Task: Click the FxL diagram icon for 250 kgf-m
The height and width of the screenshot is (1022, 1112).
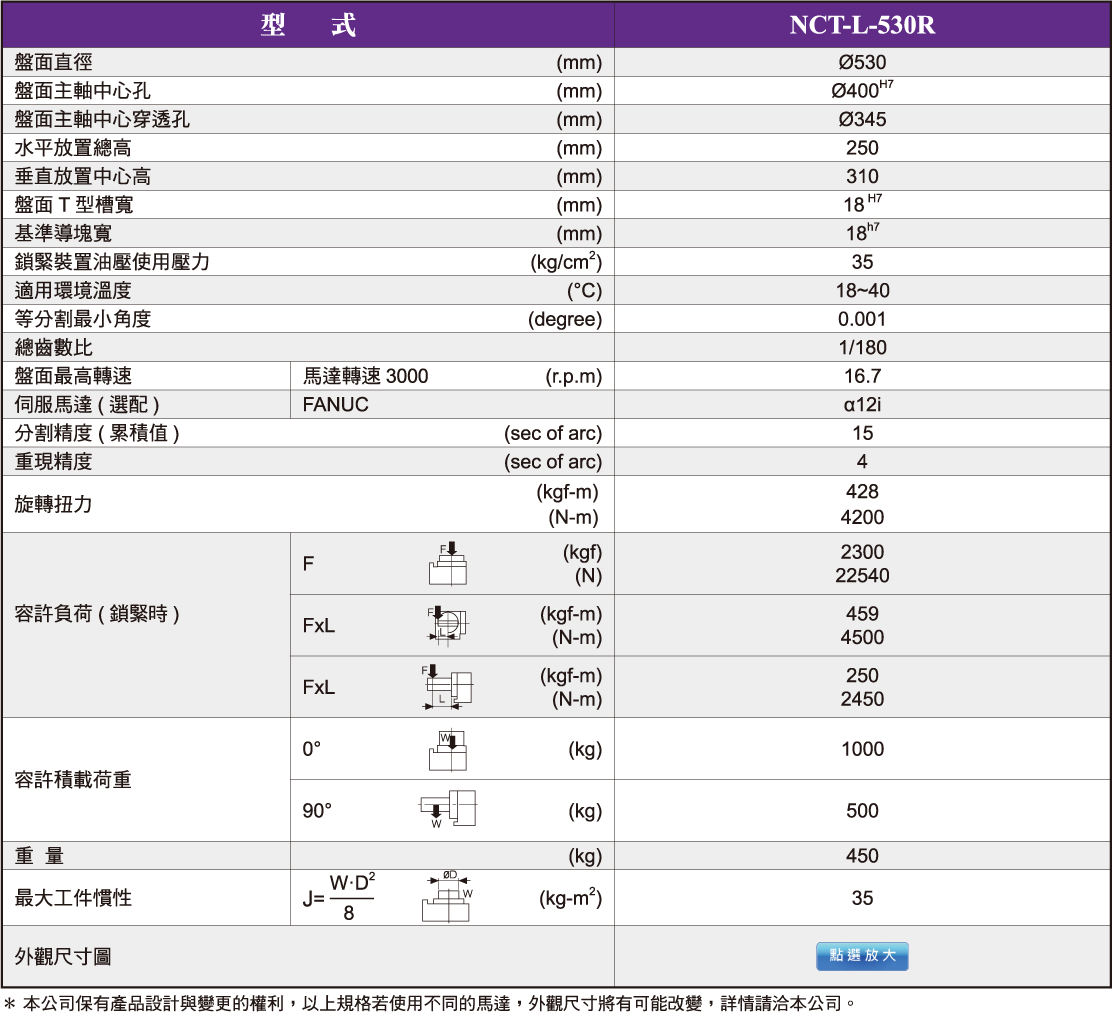Action: click(x=447, y=687)
